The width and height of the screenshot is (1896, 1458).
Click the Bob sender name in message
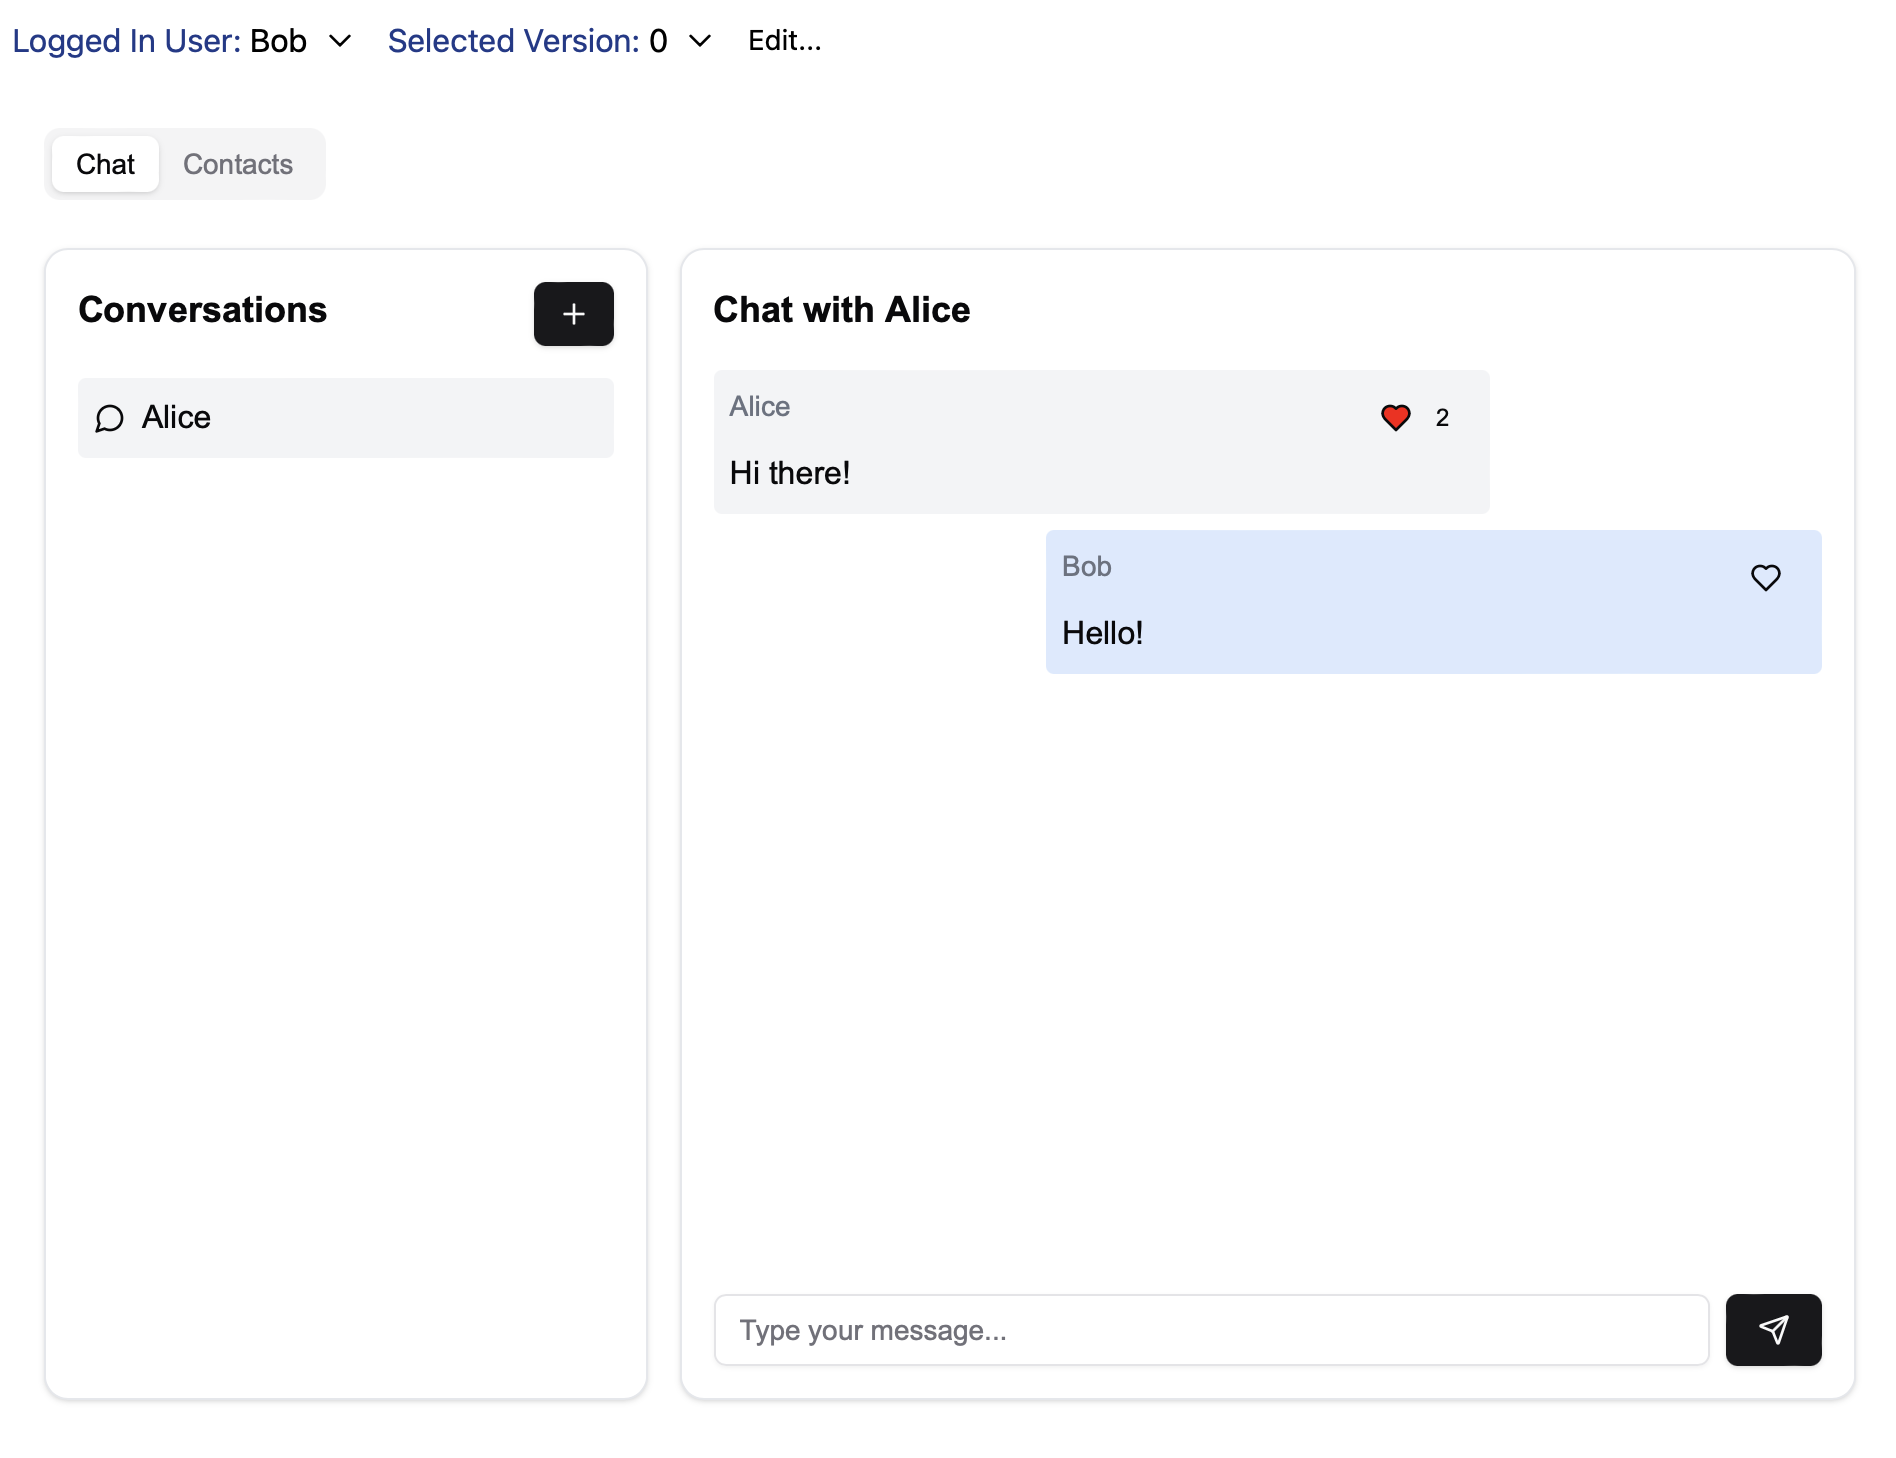pos(1086,566)
